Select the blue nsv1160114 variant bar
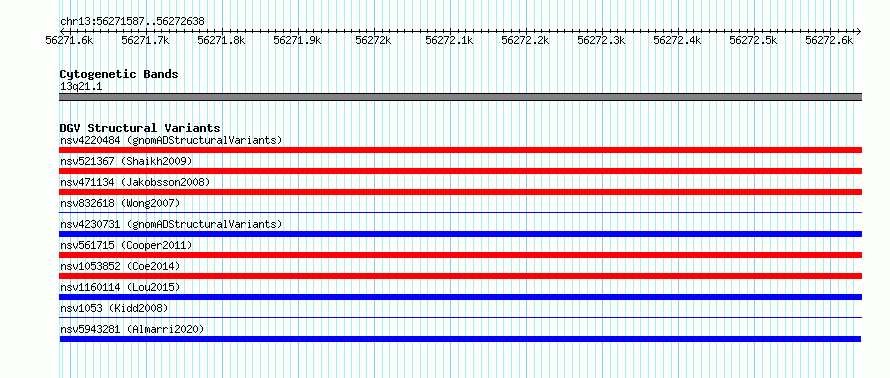This screenshot has width=890, height=378. coord(460,297)
